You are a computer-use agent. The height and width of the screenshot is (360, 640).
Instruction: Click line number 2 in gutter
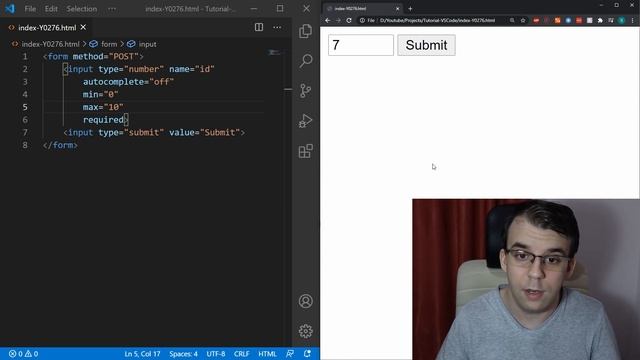pos(25,69)
